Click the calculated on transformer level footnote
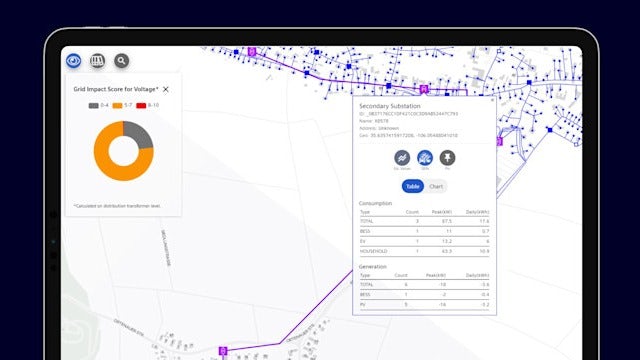 117,206
